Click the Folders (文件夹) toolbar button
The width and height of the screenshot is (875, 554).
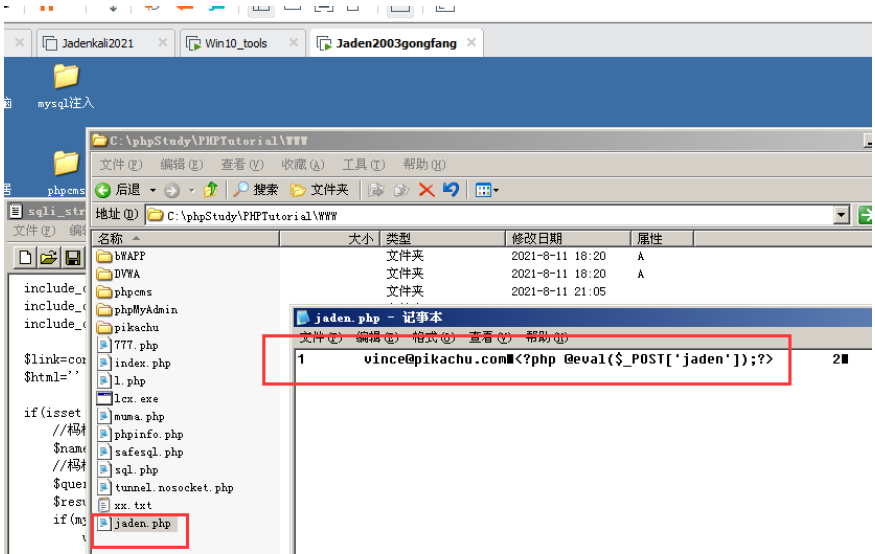pos(319,190)
